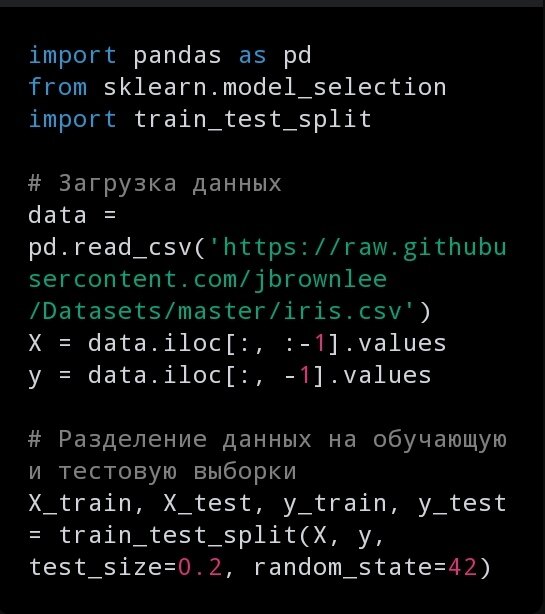The image size is (545, 614).
Task: Click the 'X = data.iloc' line
Action: coord(237,344)
